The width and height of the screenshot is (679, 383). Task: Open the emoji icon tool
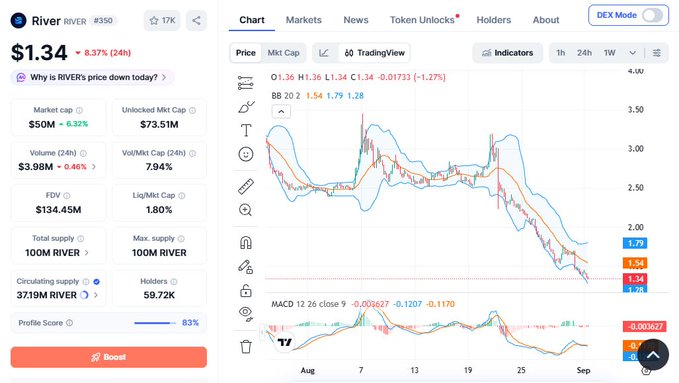[246, 154]
